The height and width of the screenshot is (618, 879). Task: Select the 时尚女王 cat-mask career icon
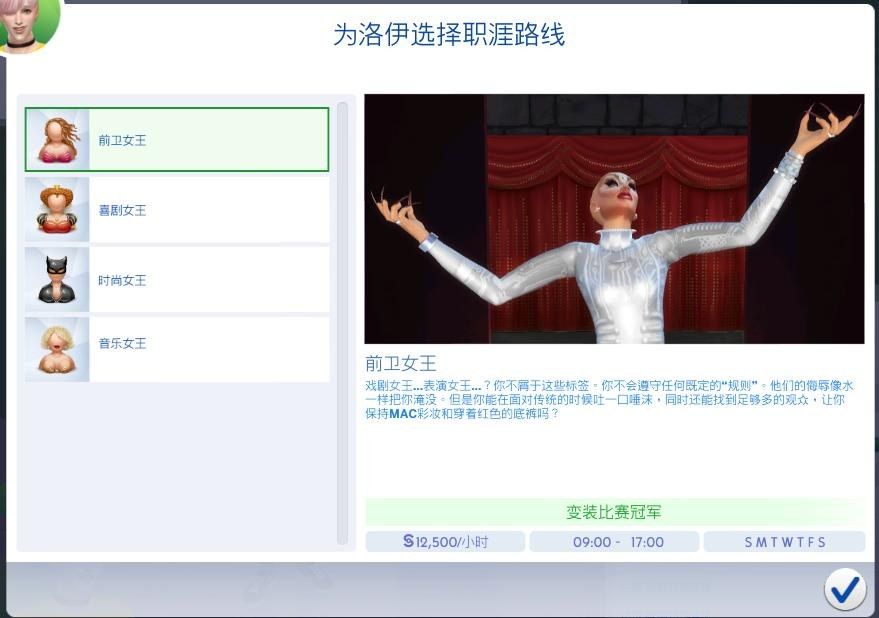click(57, 280)
